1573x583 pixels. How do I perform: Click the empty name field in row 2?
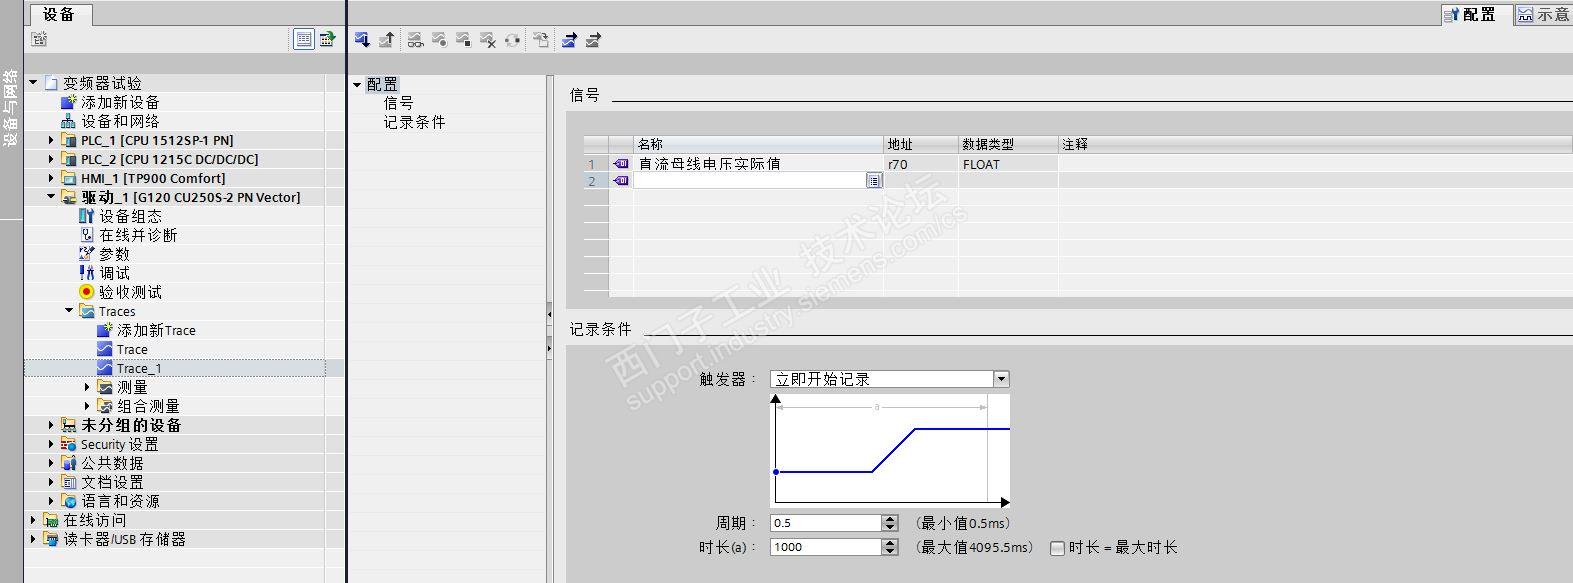(x=749, y=181)
